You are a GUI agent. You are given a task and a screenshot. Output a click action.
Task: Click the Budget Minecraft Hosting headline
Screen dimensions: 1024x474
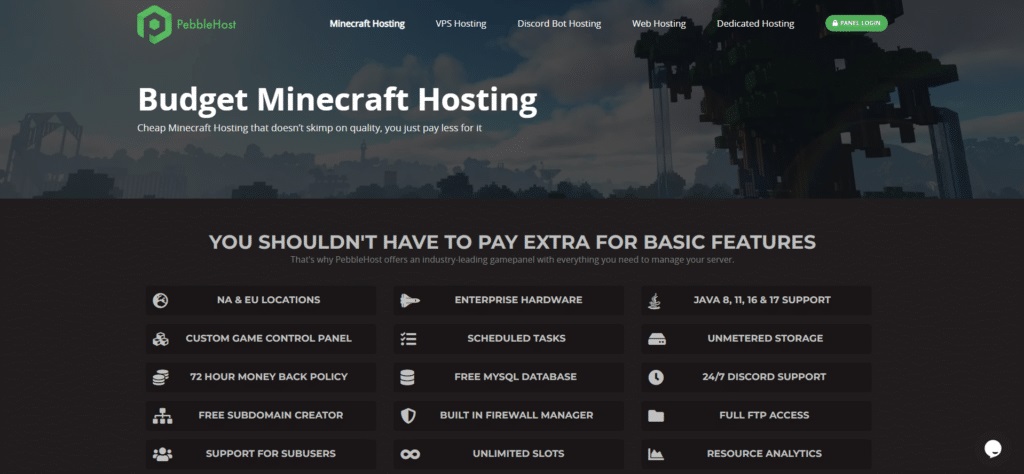[338, 100]
